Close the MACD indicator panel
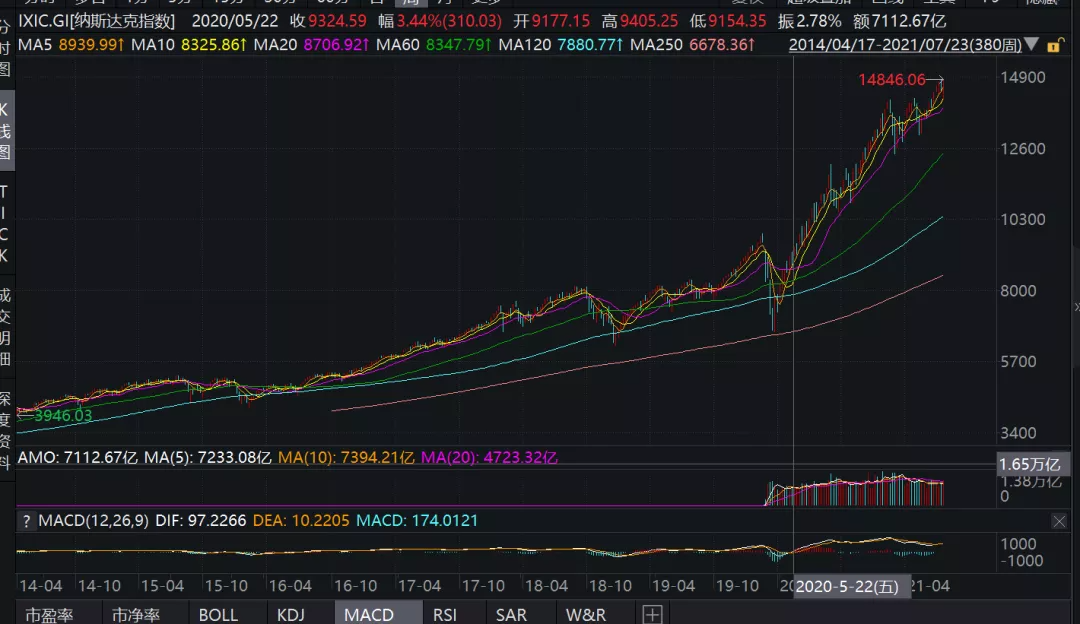The image size is (1080, 624). click(1059, 521)
